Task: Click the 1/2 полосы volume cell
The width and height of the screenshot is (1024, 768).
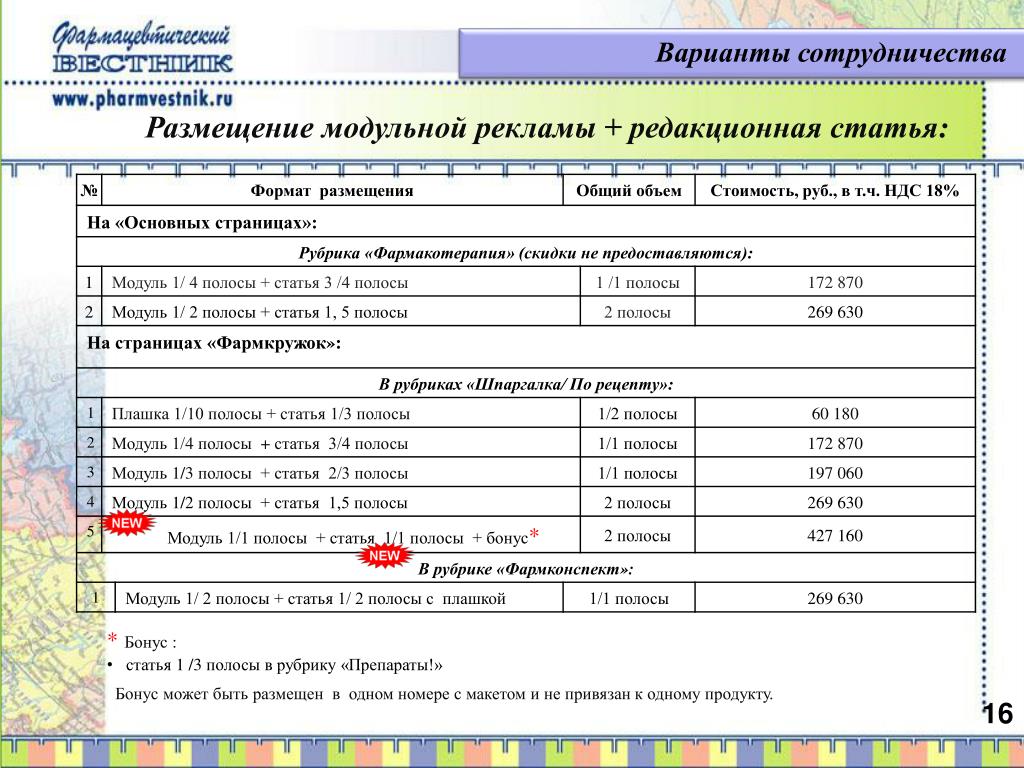Action: coord(637,414)
